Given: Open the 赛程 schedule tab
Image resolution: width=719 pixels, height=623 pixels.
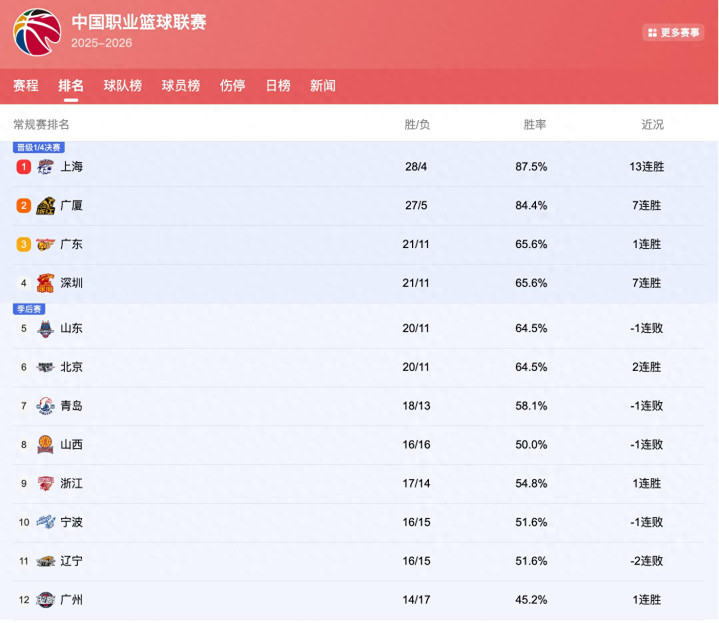Looking at the screenshot, I should [26, 86].
